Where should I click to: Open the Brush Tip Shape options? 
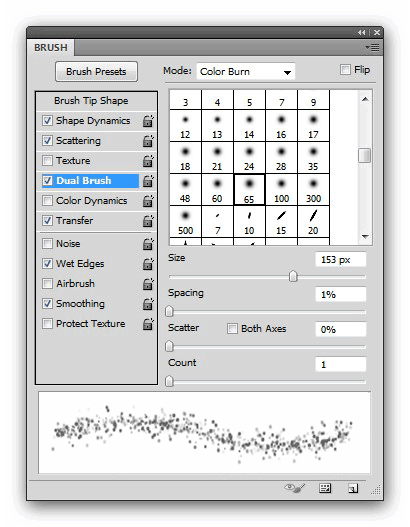pyautogui.click(x=91, y=100)
